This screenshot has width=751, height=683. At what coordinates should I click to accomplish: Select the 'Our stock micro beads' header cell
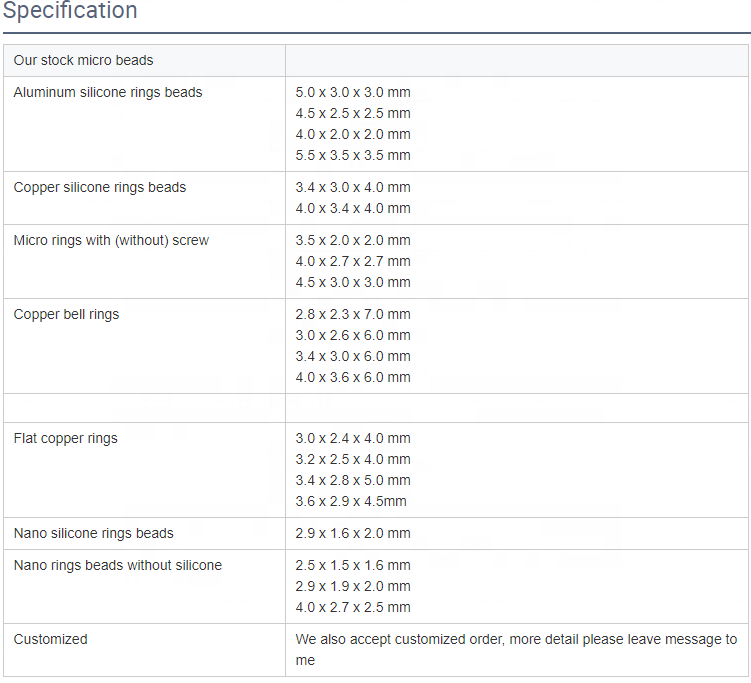click(x=84, y=60)
